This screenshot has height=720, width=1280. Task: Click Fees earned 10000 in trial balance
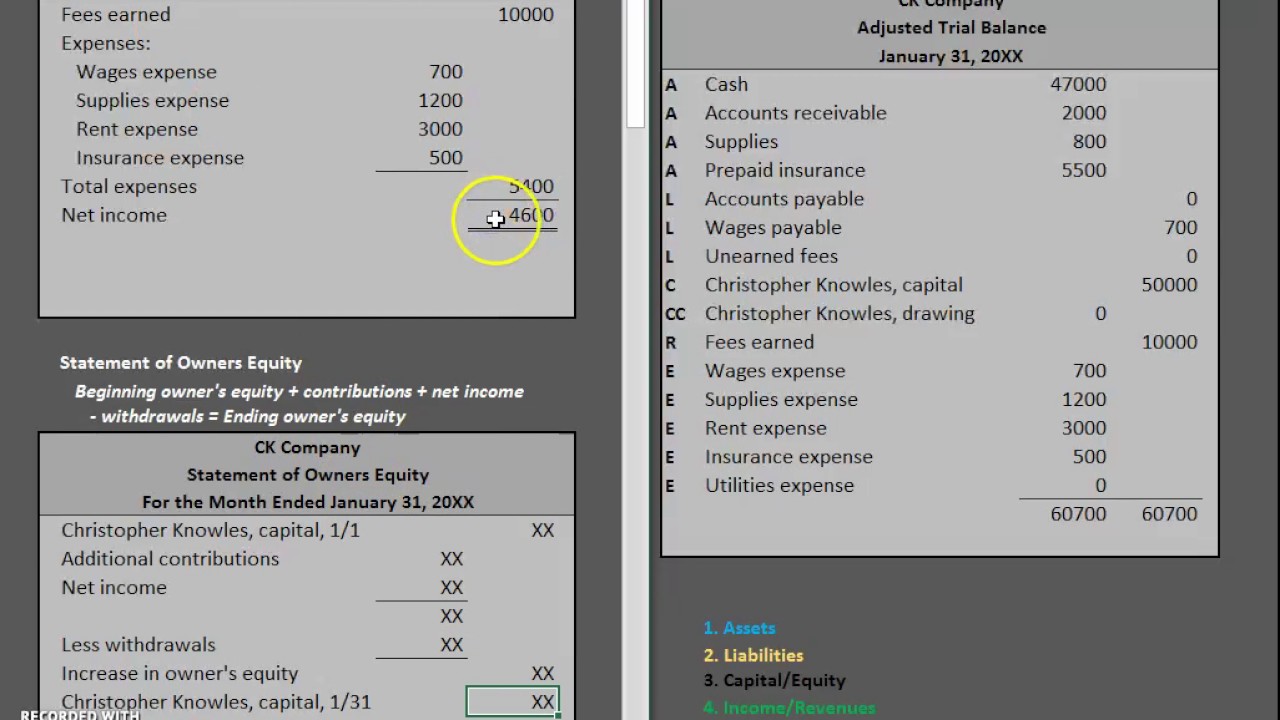[x=1169, y=342]
